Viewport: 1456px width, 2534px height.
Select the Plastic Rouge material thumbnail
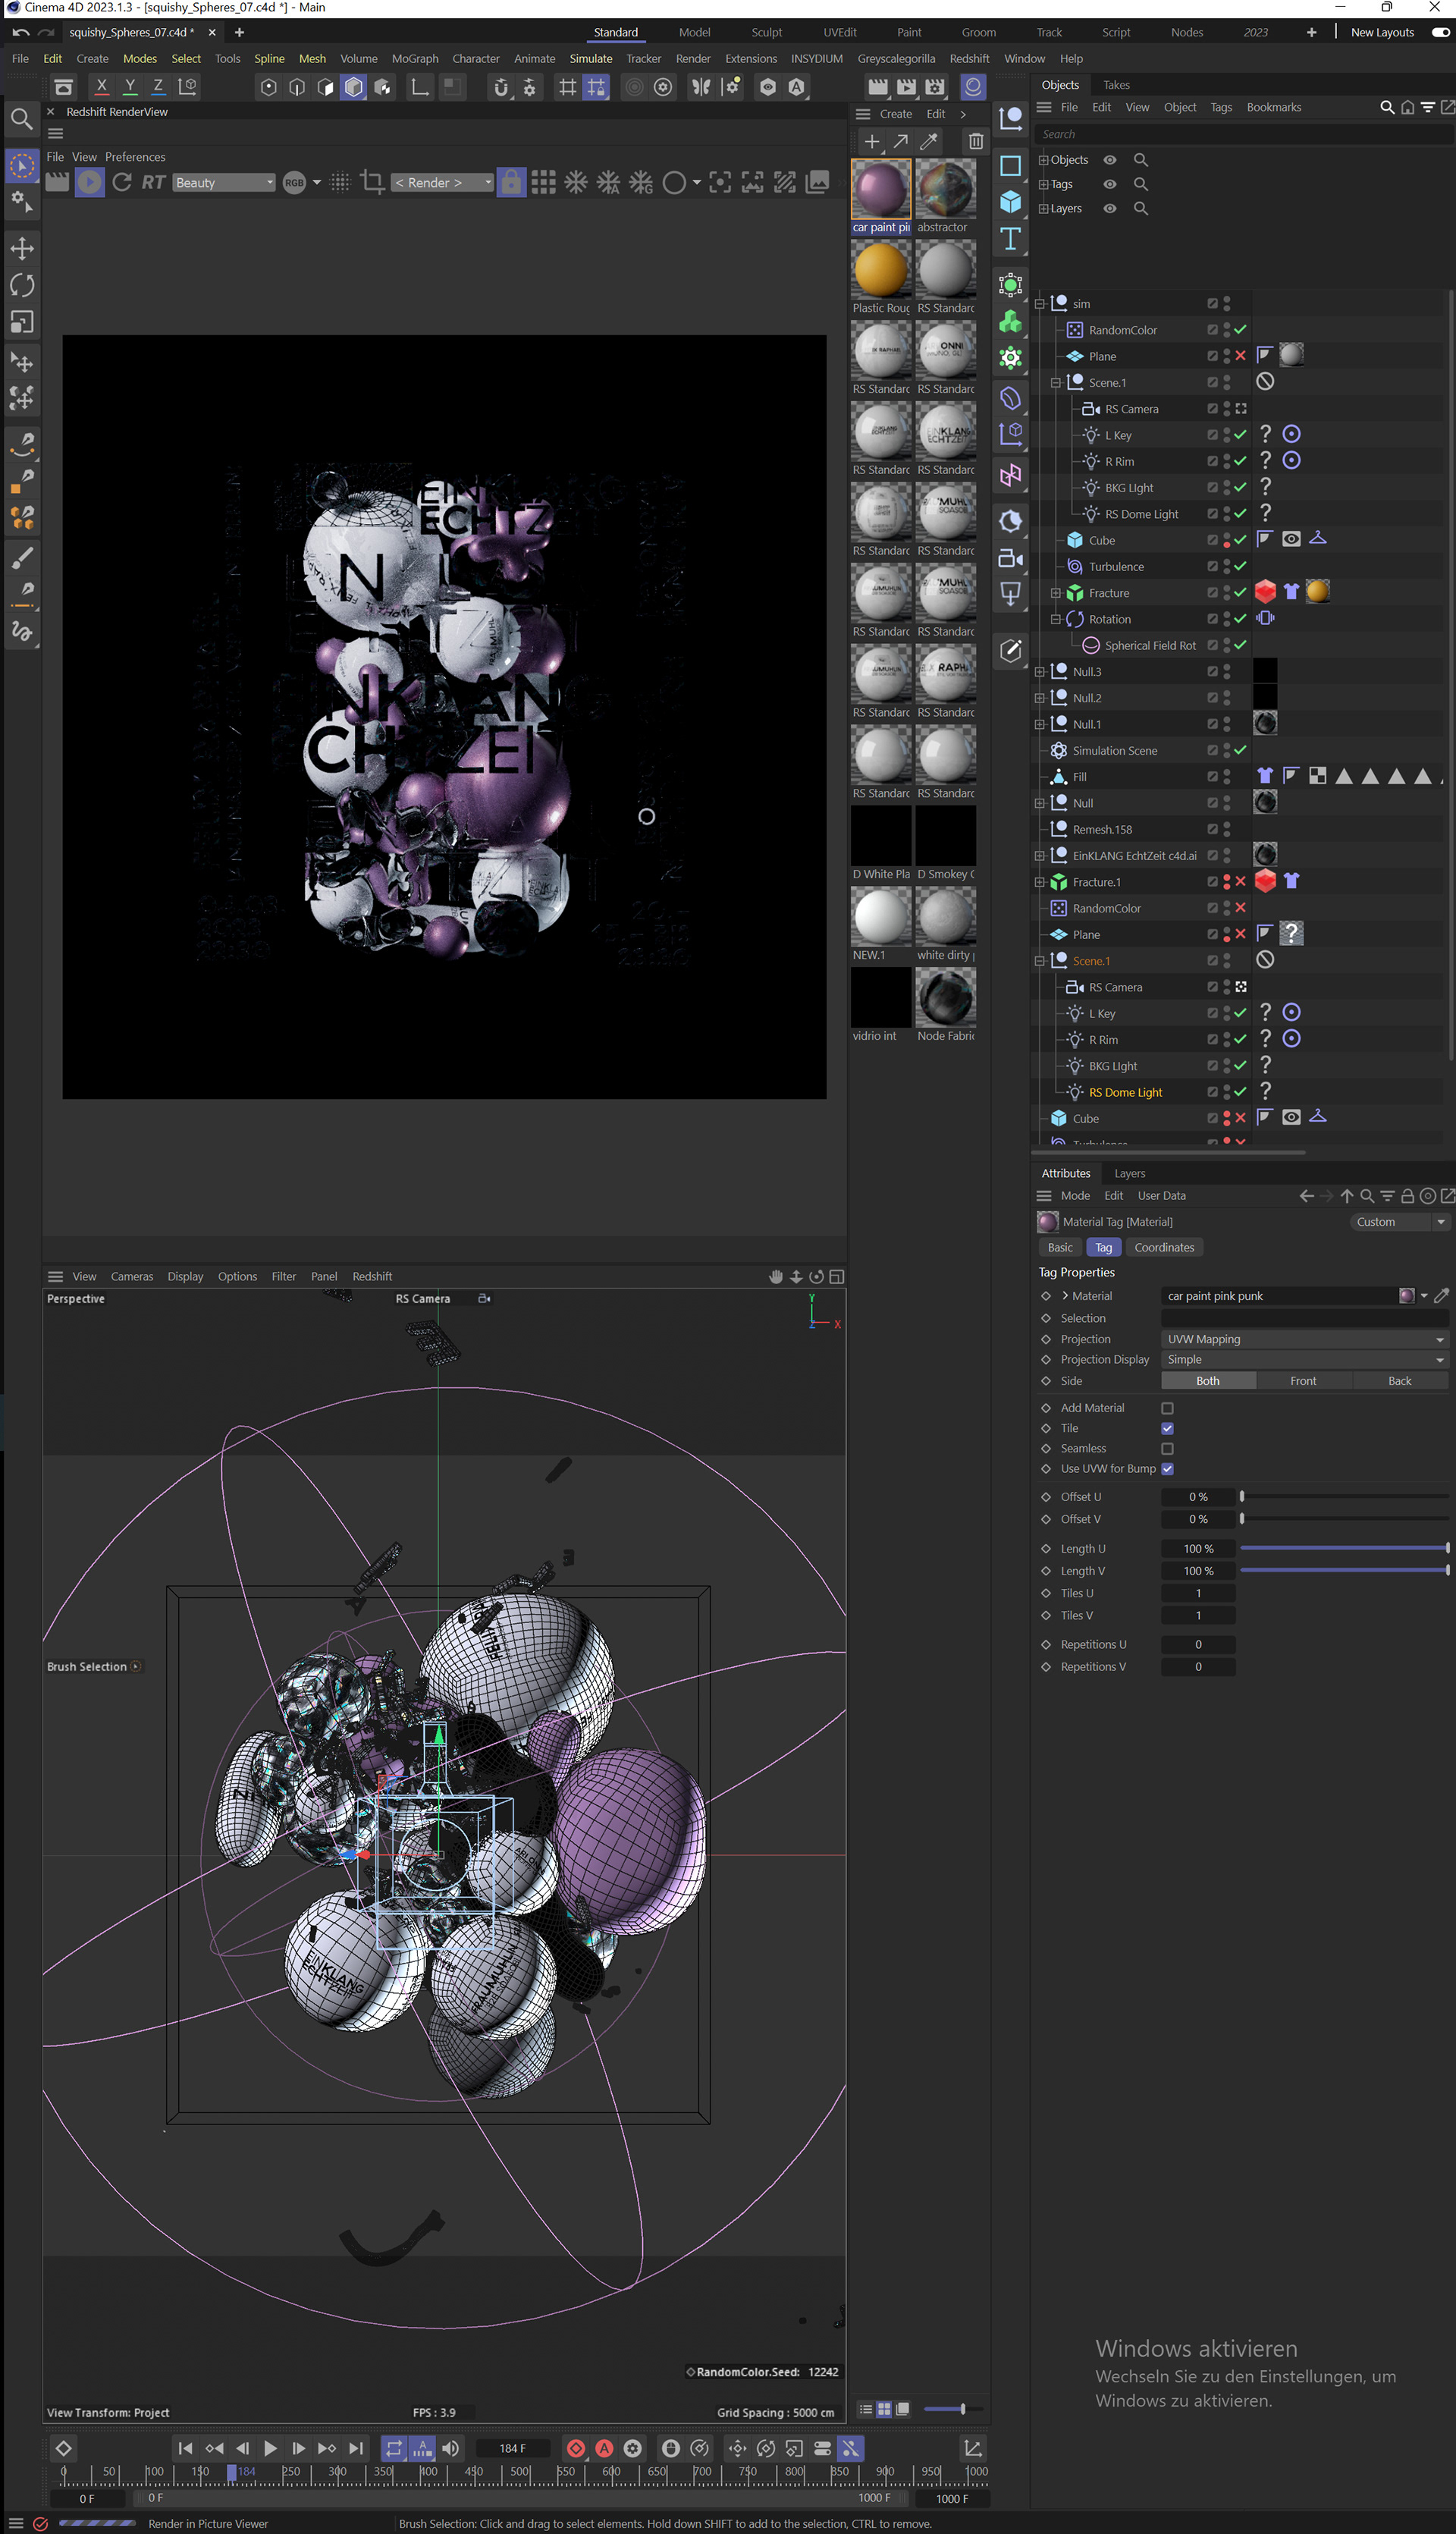click(x=880, y=271)
